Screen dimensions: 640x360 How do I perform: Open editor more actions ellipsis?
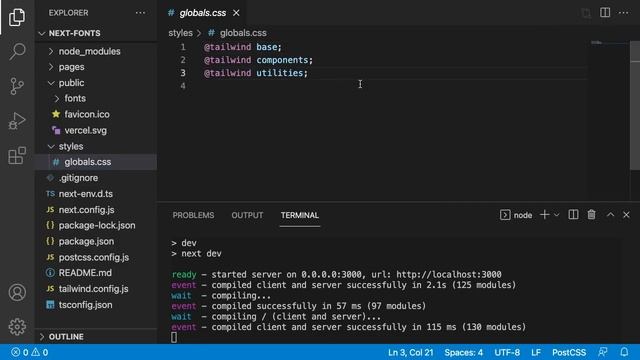click(623, 13)
